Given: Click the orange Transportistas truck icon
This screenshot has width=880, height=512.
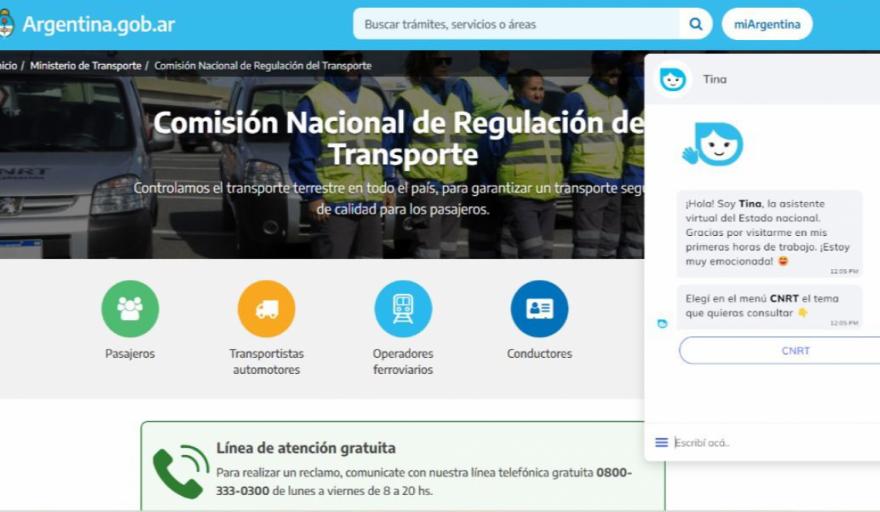Looking at the screenshot, I should pyautogui.click(x=267, y=309).
